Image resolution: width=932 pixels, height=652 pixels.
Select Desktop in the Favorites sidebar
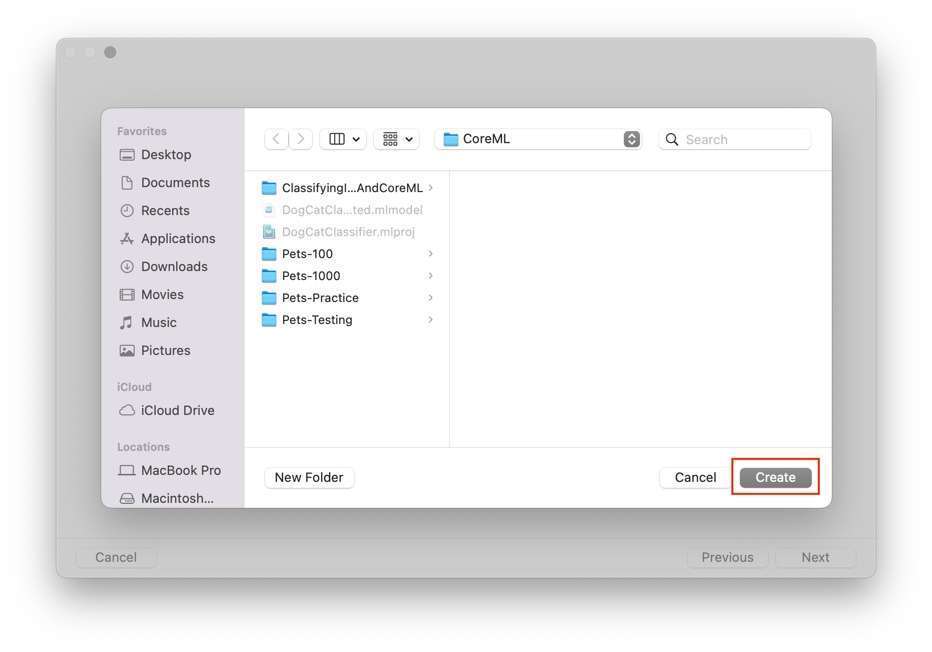pos(165,155)
